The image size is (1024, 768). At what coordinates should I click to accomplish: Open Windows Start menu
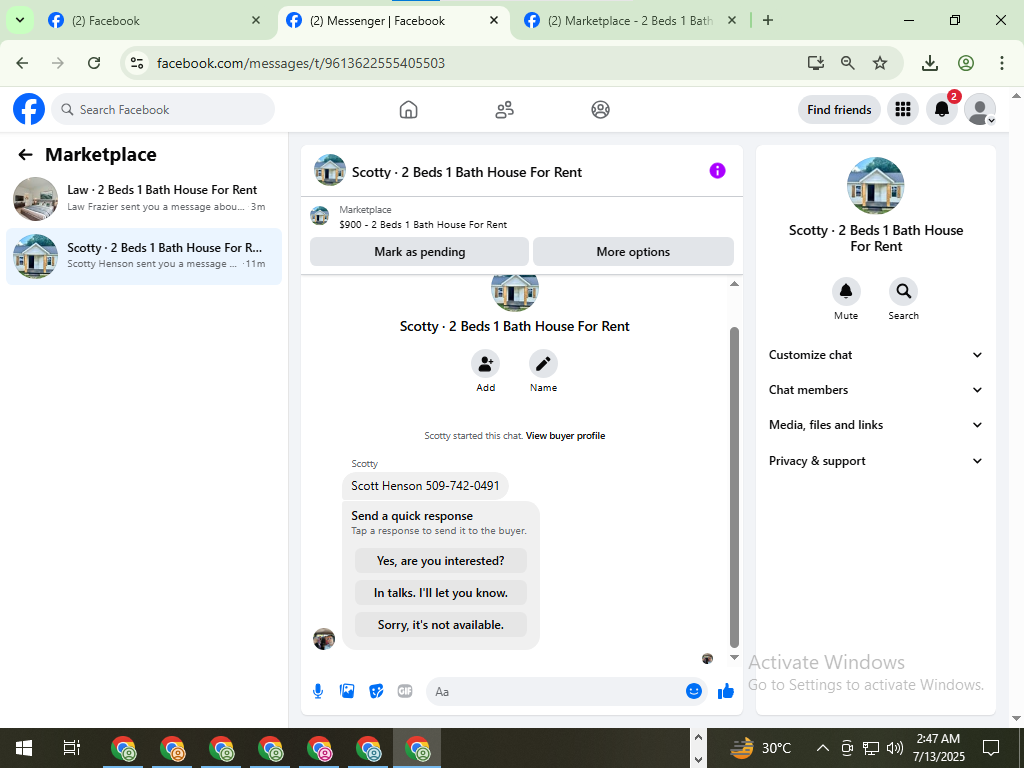click(24, 748)
